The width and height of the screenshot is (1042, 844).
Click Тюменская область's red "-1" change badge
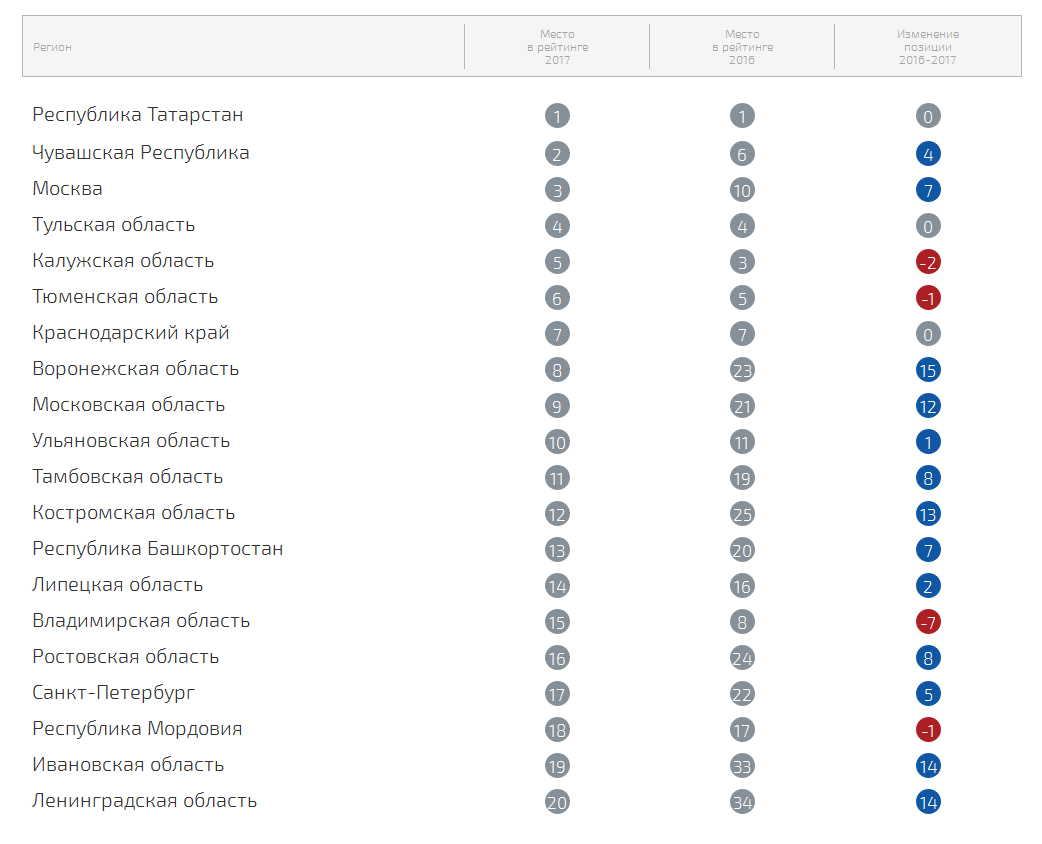click(x=928, y=298)
